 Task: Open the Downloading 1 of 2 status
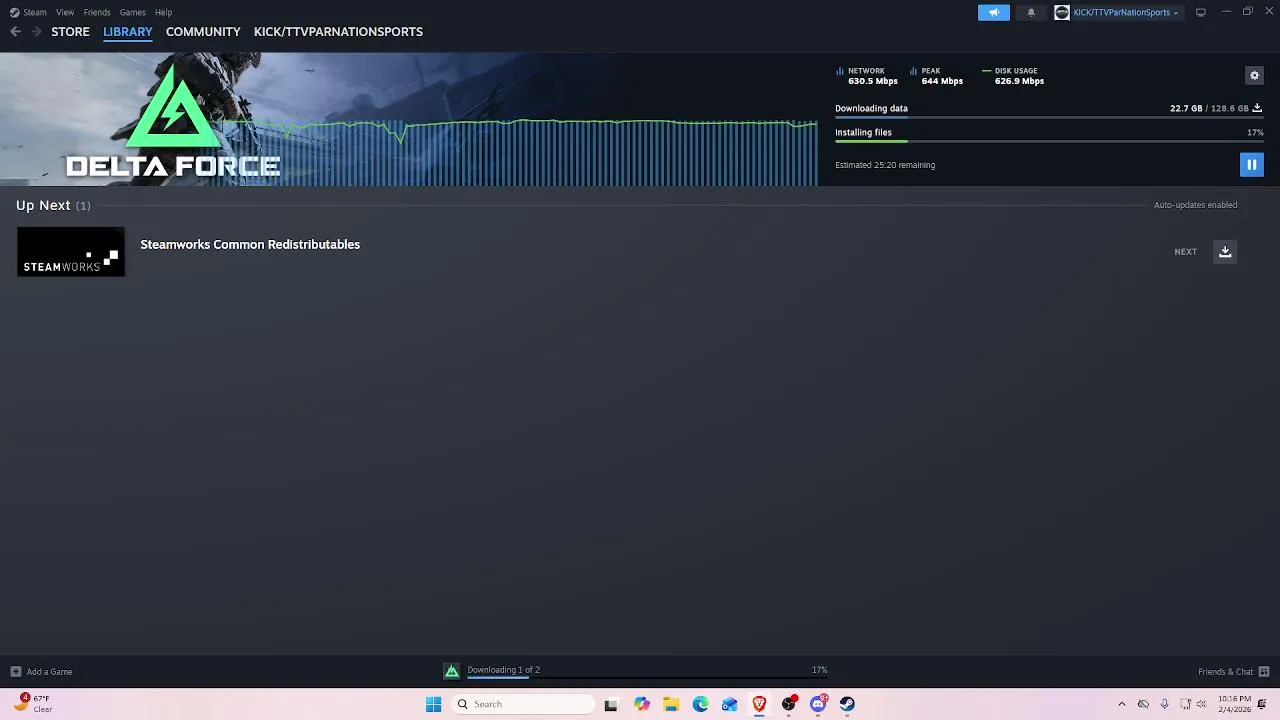[x=503, y=670]
